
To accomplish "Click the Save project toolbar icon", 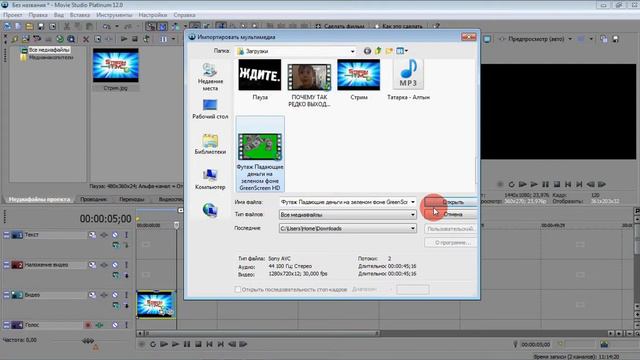I will (41, 27).
